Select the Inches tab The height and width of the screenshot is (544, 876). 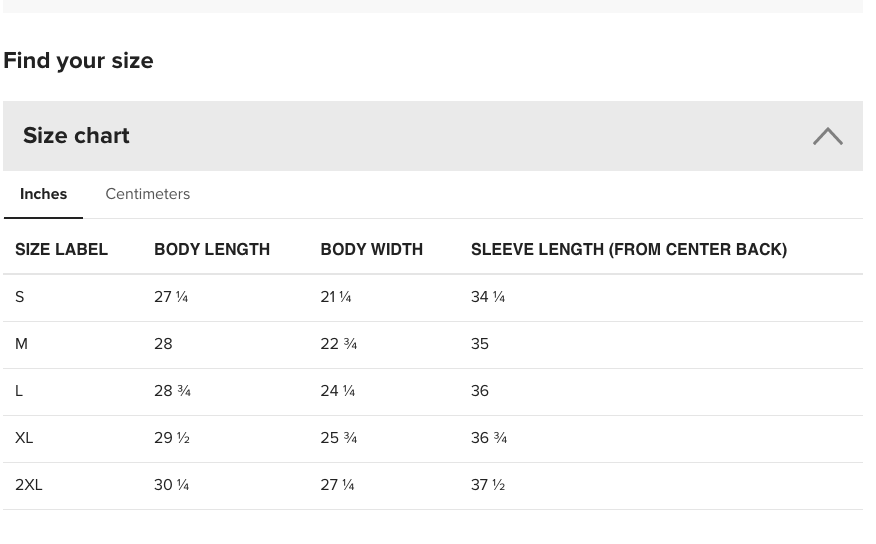43,194
